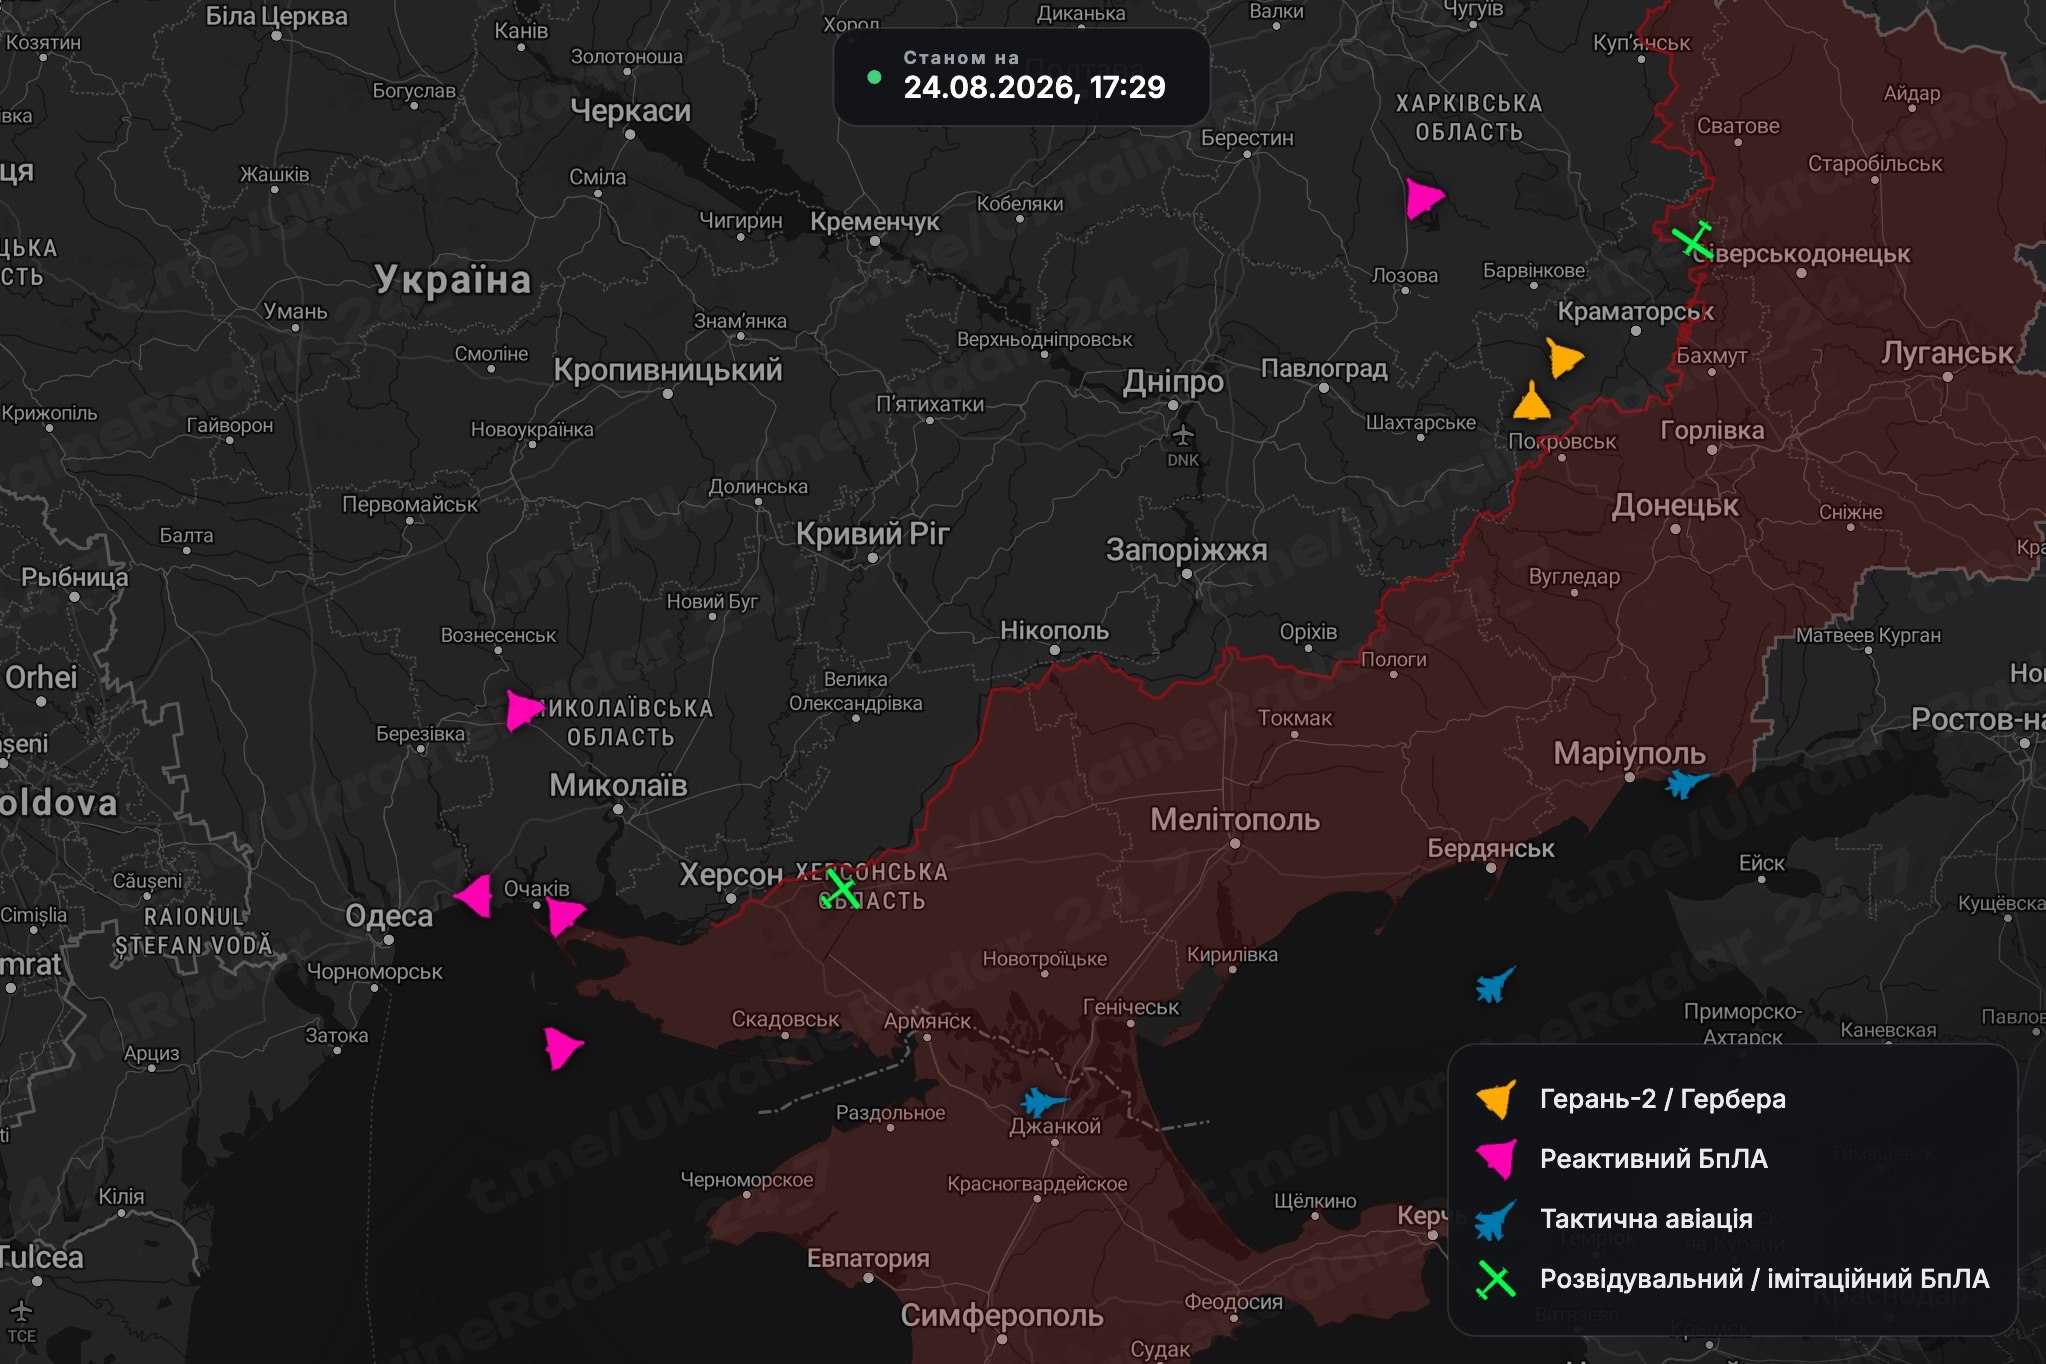This screenshot has width=2046, height=1364.
Task: Click the TCE airport icon near Tulcea
Action: pos(21,1311)
